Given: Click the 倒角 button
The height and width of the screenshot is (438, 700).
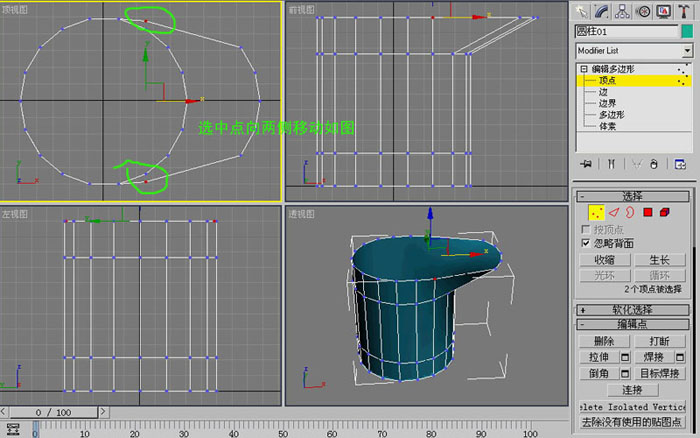Looking at the screenshot, I should (x=599, y=373).
